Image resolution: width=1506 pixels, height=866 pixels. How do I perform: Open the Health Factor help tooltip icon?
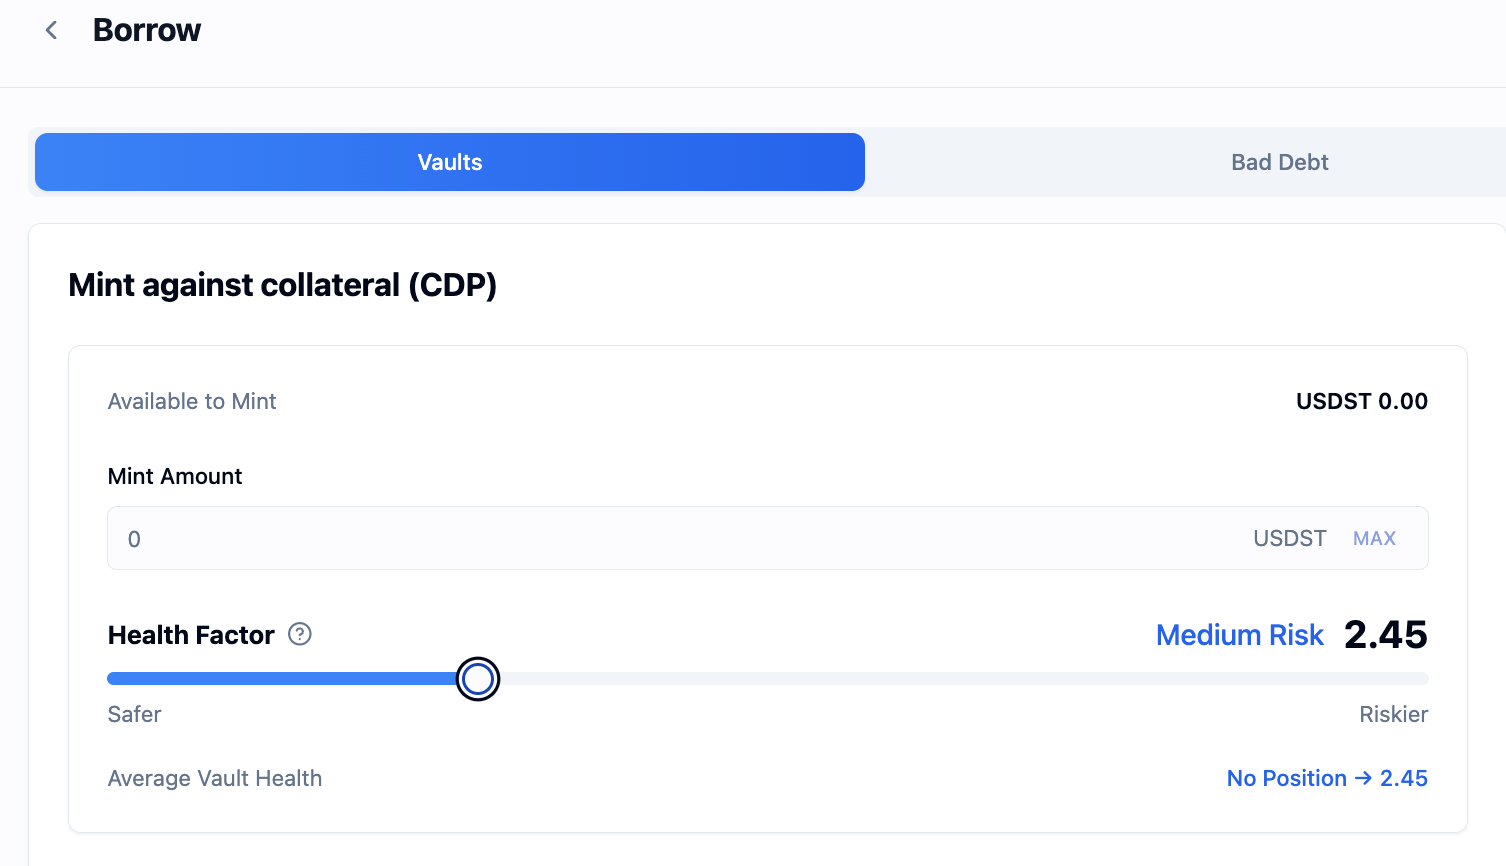(x=300, y=634)
